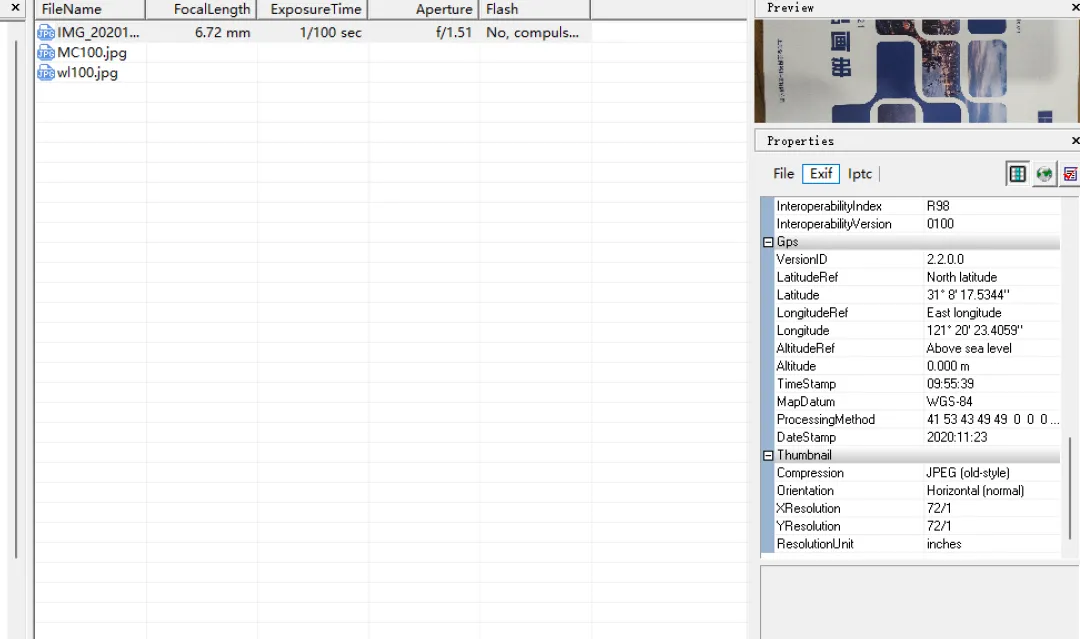
Task: Toggle the grid view icon in Properties
Action: pyautogui.click(x=1017, y=174)
